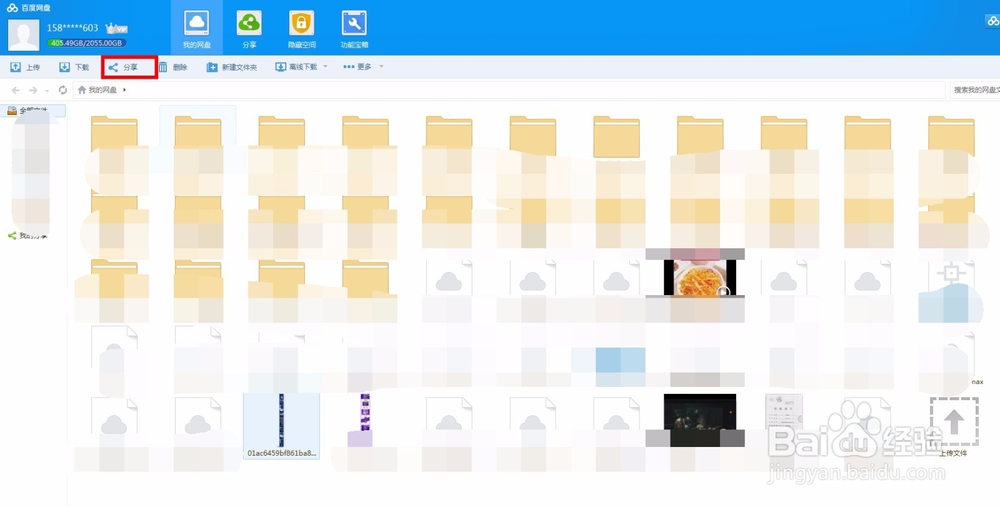Start an offline download with 离线下载
Viewport: 1000px width, 507px height.
[296, 66]
